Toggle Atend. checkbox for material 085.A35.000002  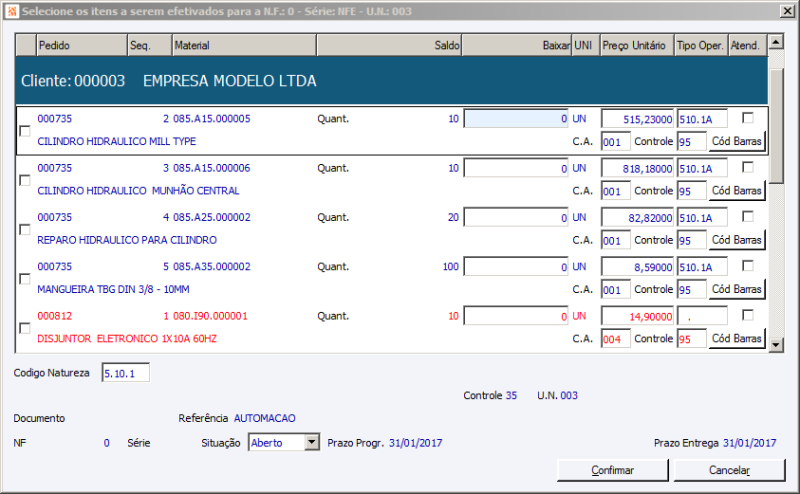coord(748,266)
